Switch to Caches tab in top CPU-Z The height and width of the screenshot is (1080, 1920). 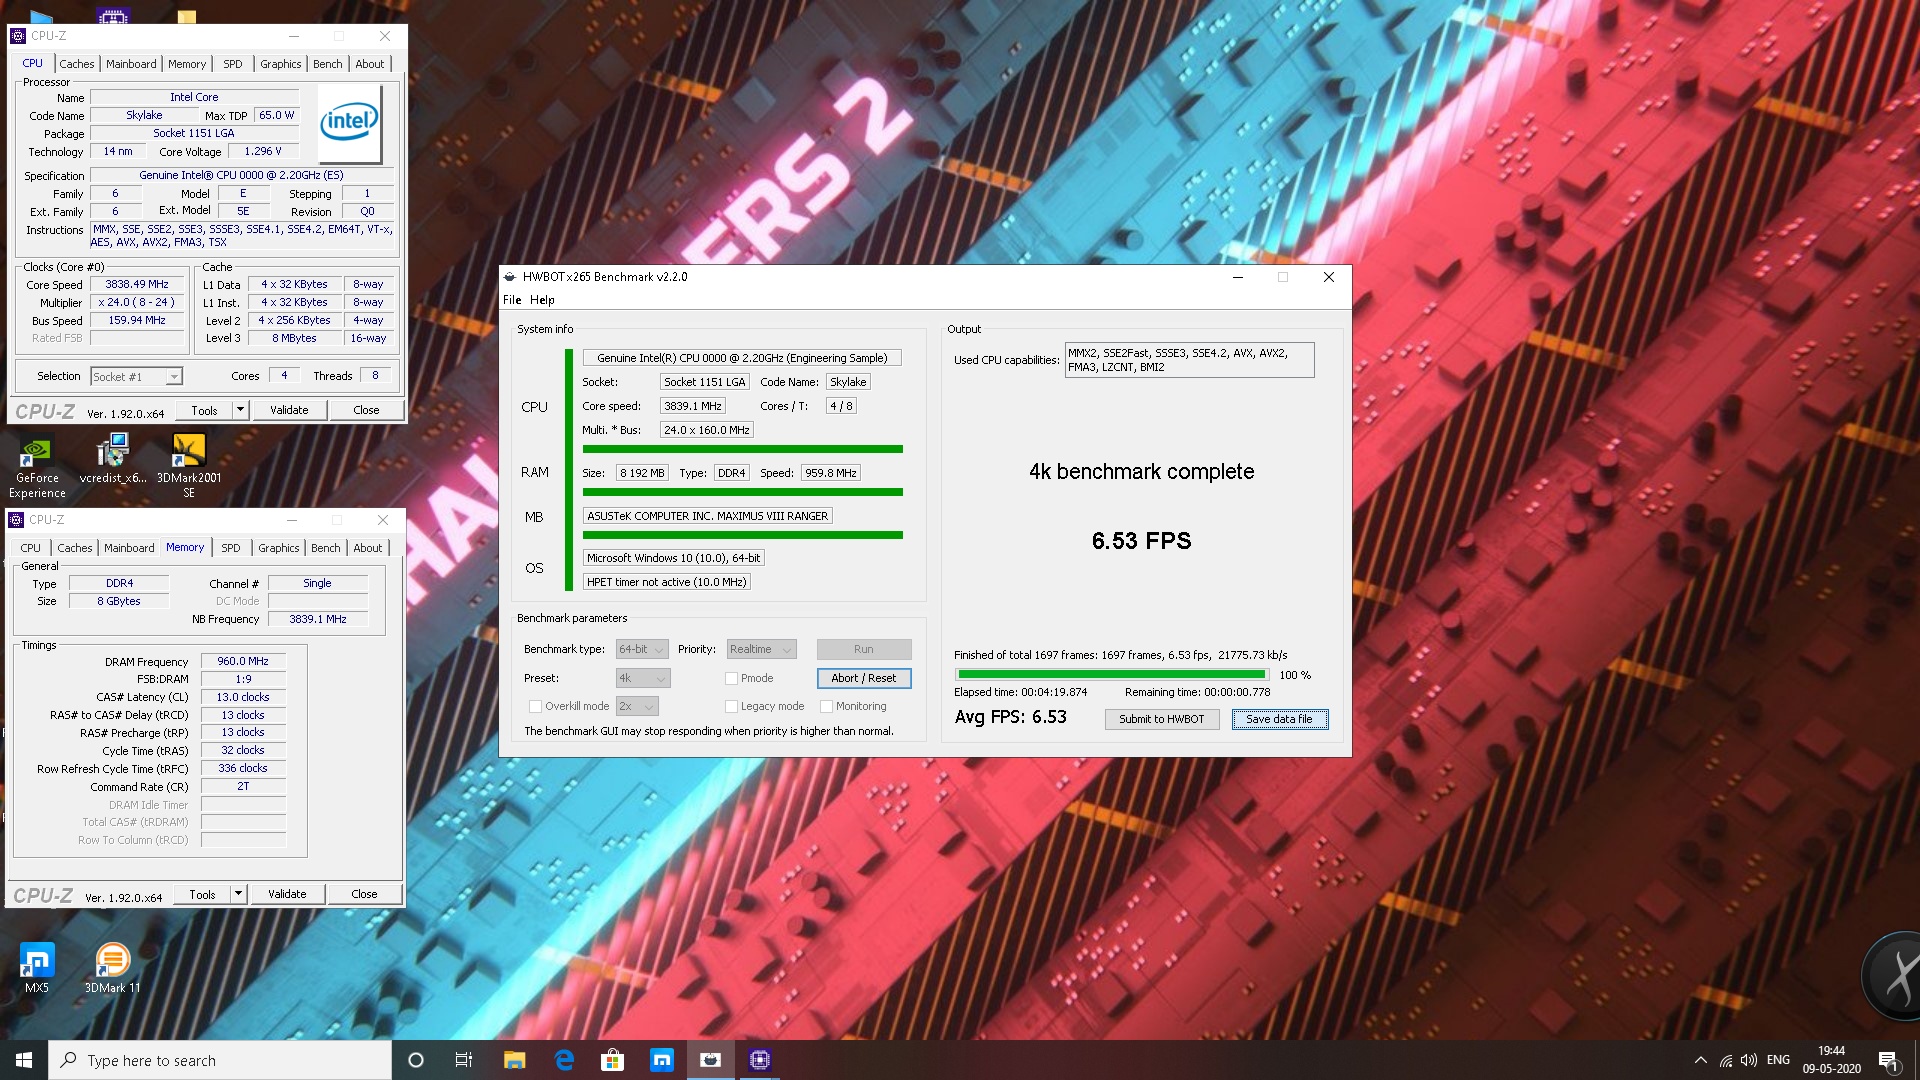coord(76,64)
